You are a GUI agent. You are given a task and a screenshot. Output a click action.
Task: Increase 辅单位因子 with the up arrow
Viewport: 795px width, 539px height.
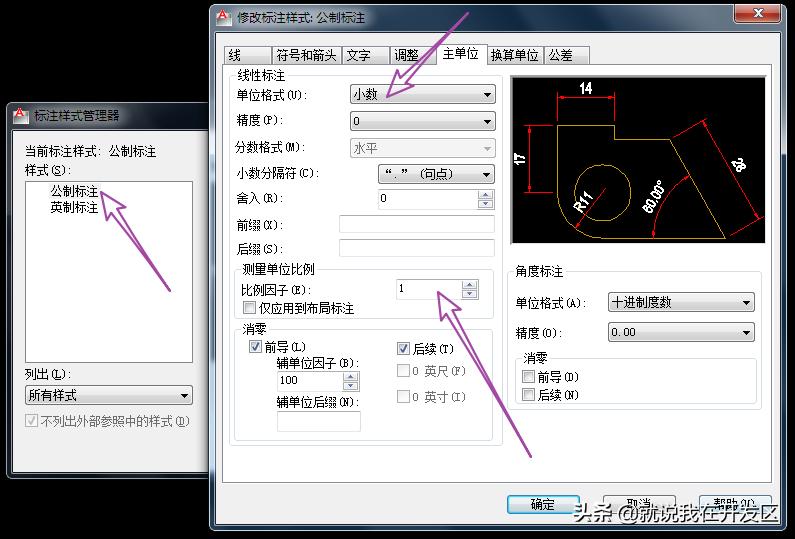350,377
